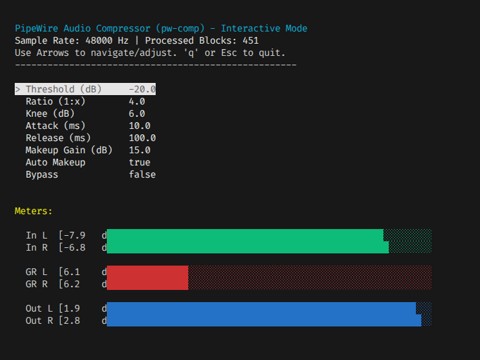The image size is (480, 360).
Task: Click the In L reading -7.9
Action: click(75, 235)
